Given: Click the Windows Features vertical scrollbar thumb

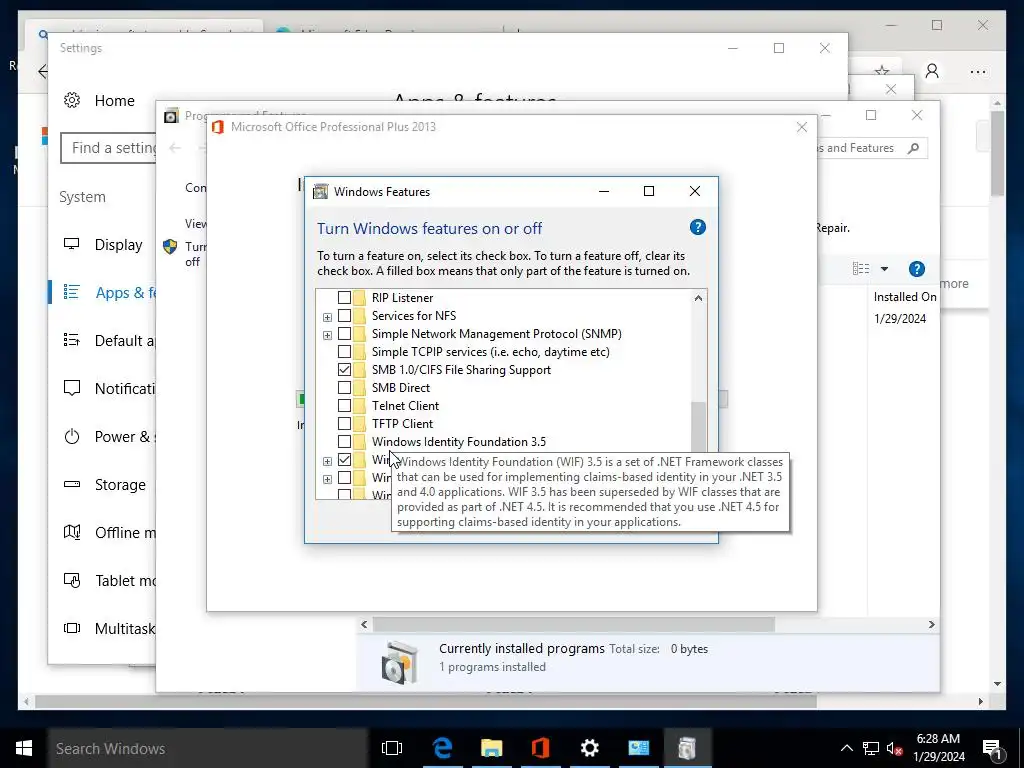Looking at the screenshot, I should tap(698, 426).
